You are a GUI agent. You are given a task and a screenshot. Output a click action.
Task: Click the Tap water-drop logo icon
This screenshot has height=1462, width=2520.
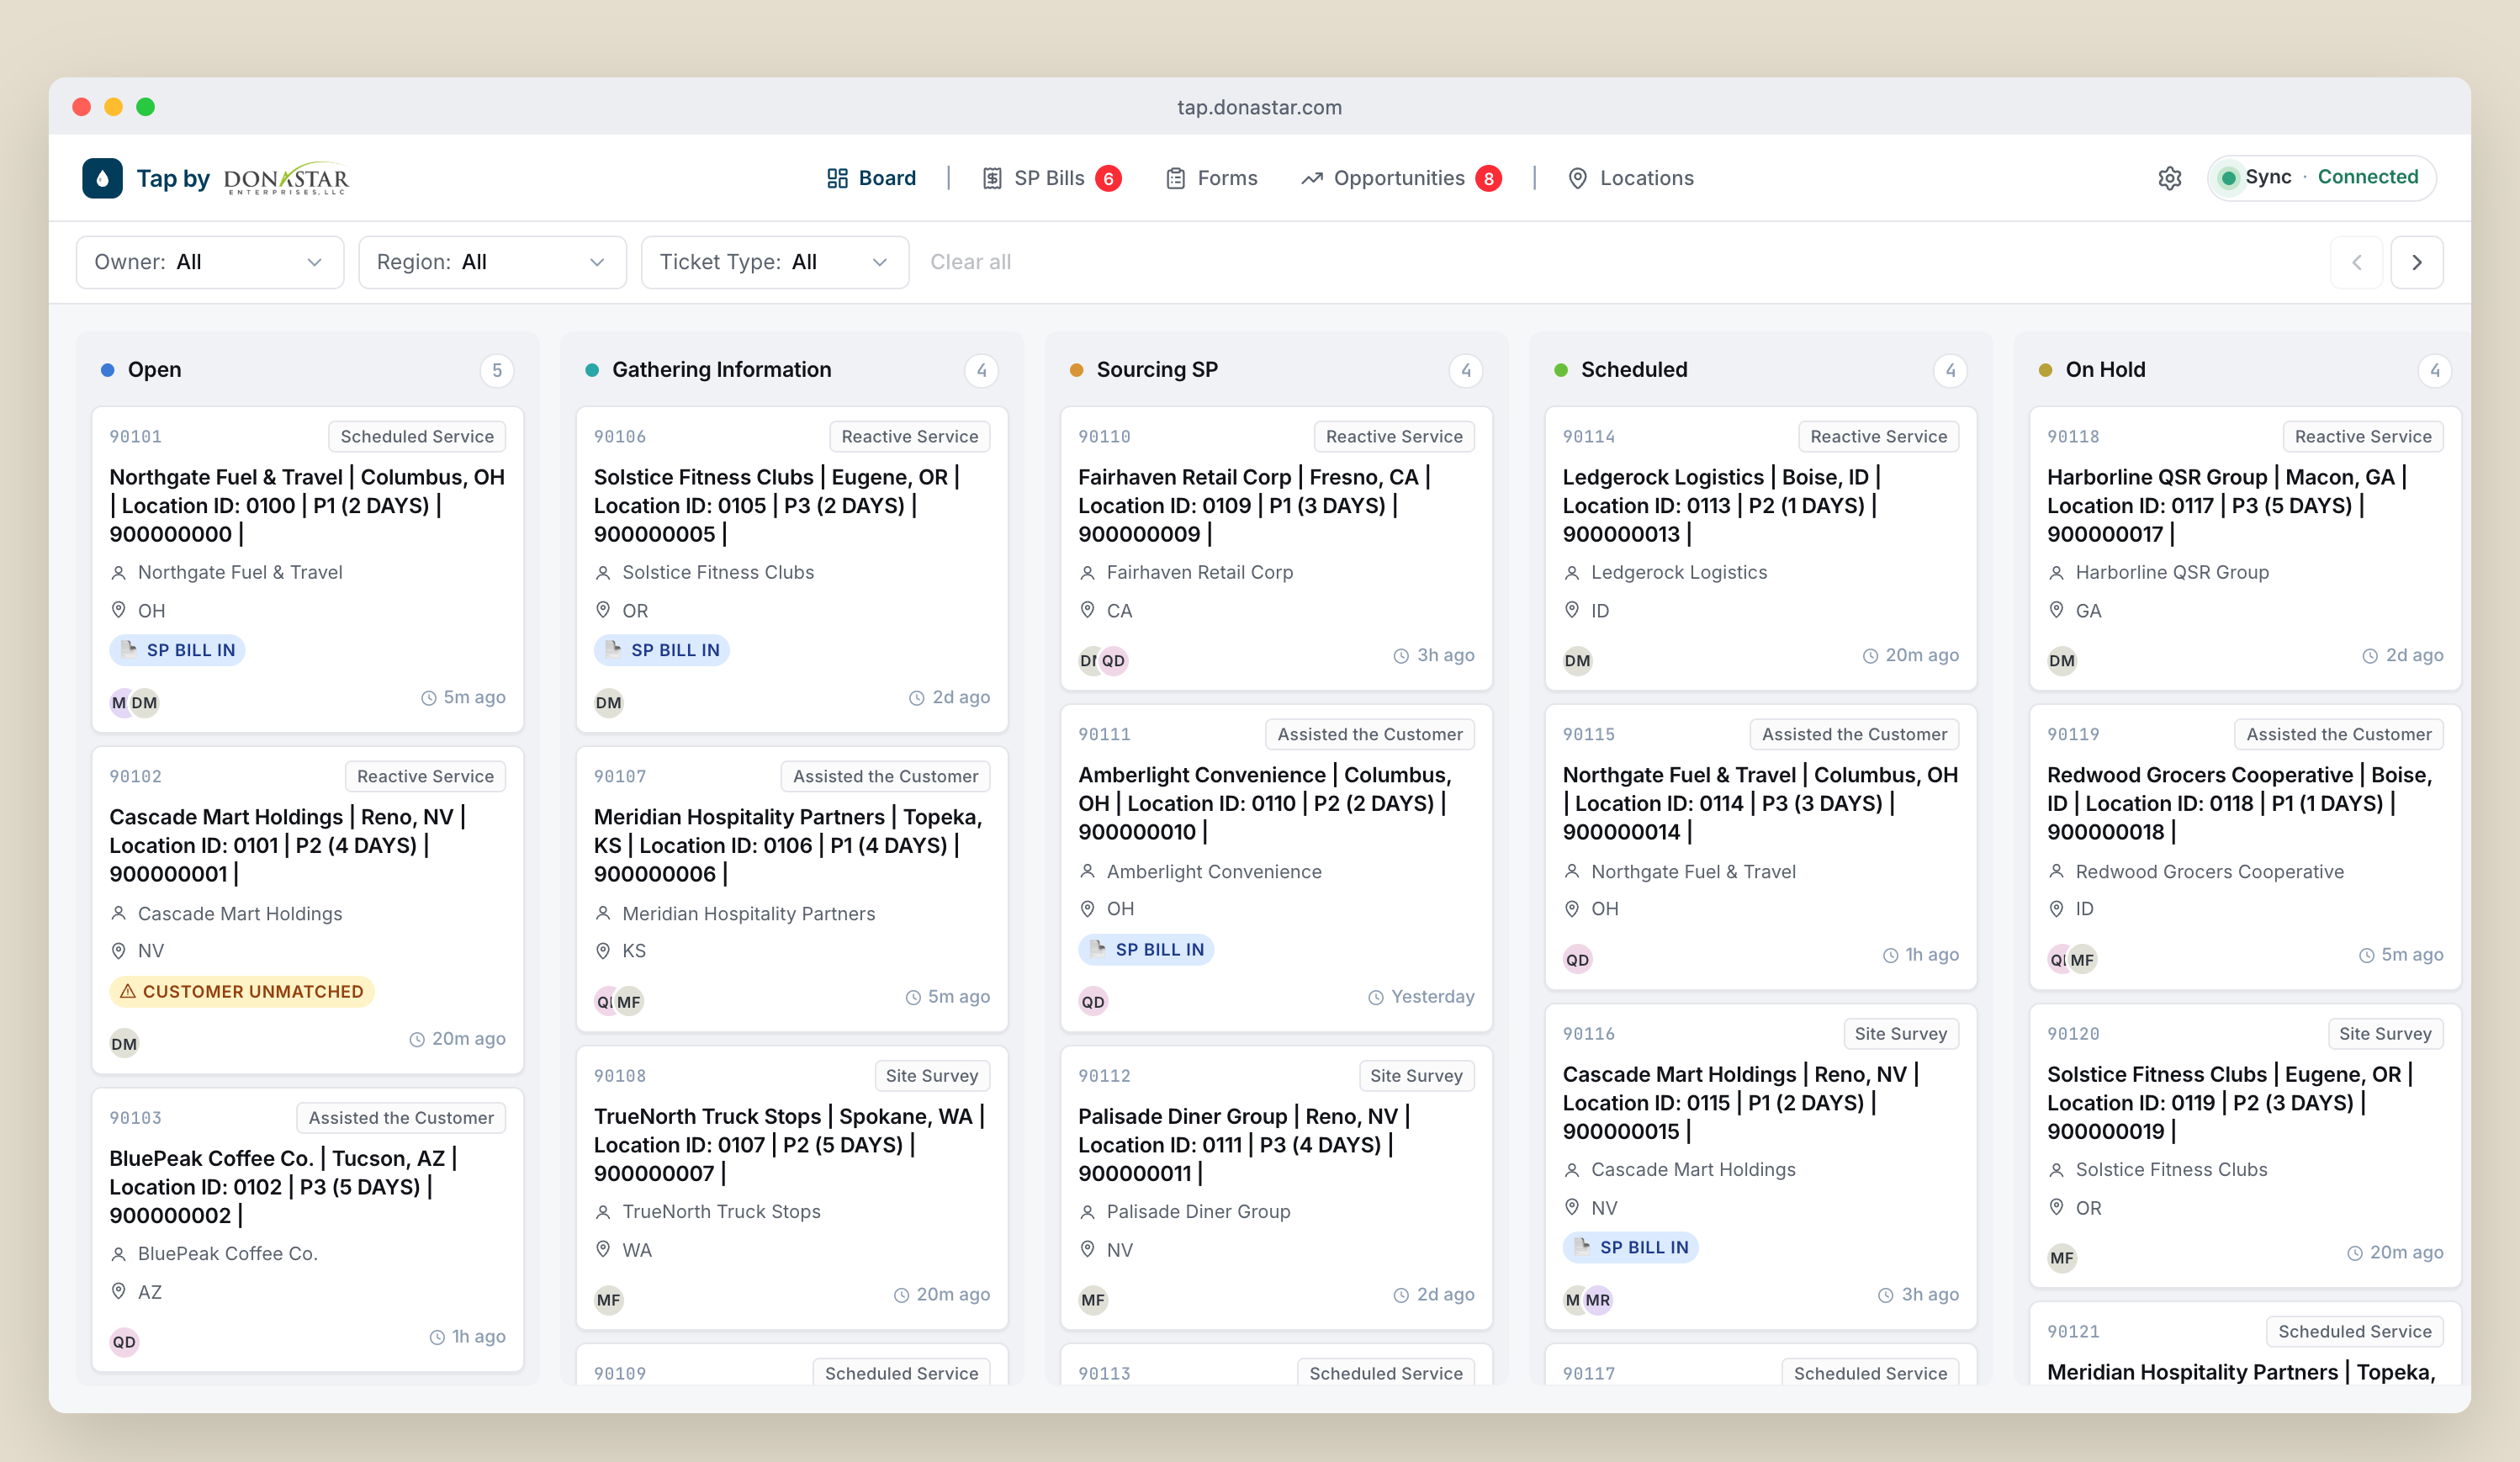(x=102, y=178)
